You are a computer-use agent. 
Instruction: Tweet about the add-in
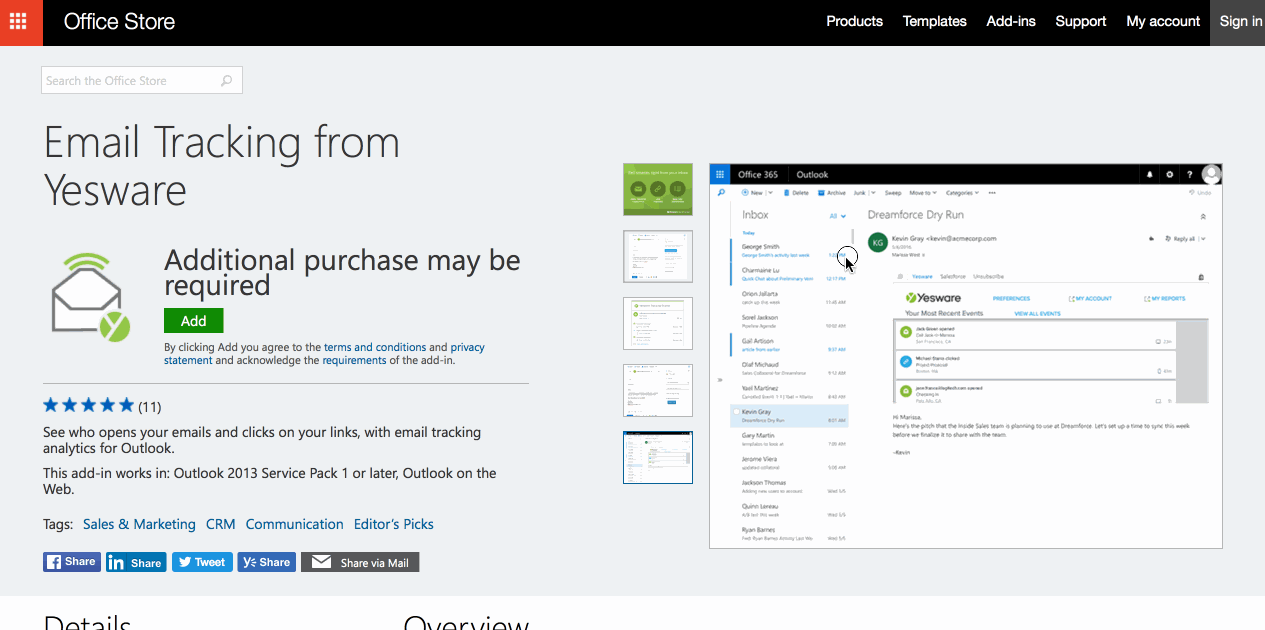click(202, 562)
